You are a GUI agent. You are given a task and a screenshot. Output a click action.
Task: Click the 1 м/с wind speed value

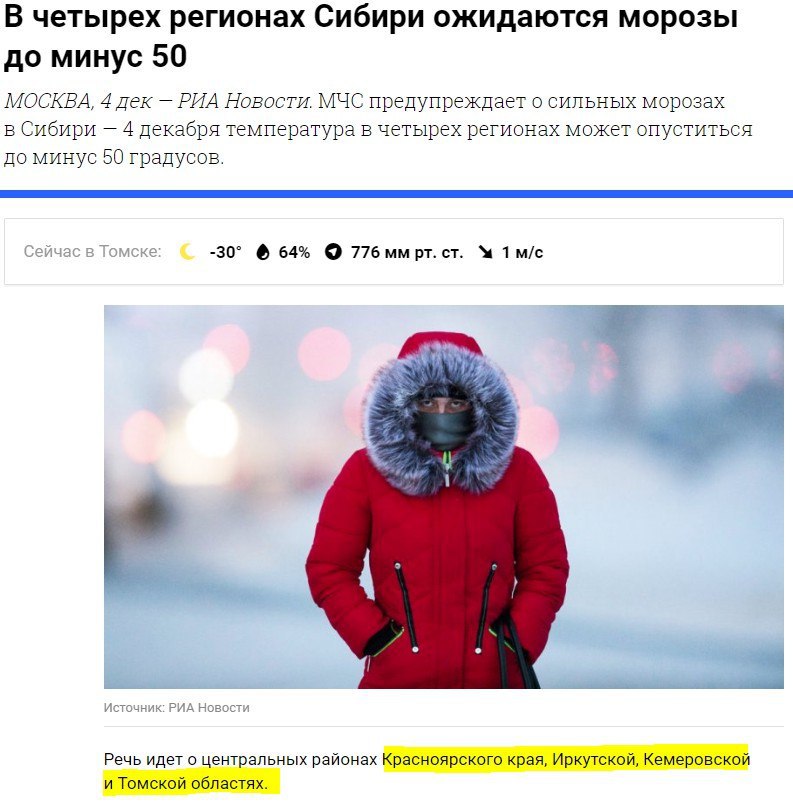coord(522,252)
